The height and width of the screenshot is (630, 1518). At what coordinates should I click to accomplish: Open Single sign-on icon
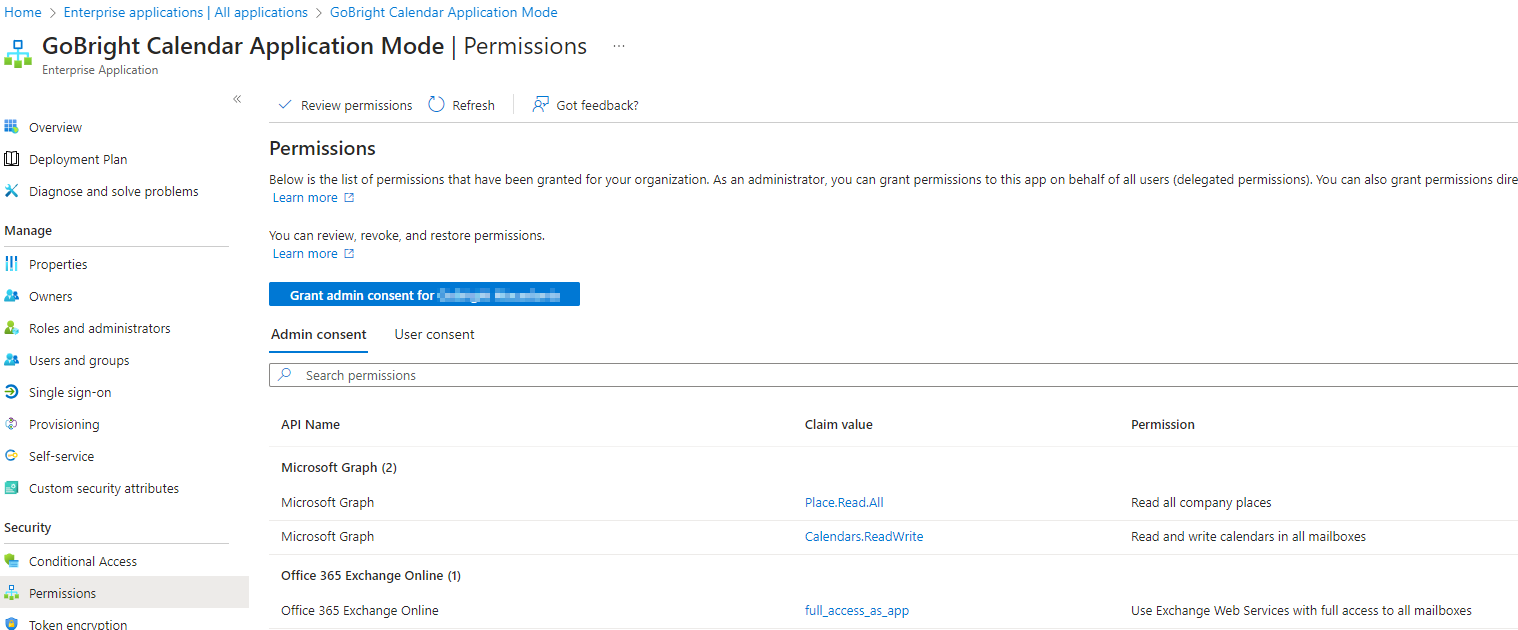click(x=12, y=392)
